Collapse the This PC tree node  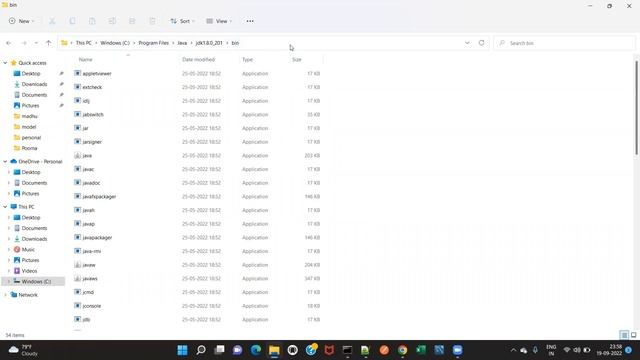pos(5,207)
